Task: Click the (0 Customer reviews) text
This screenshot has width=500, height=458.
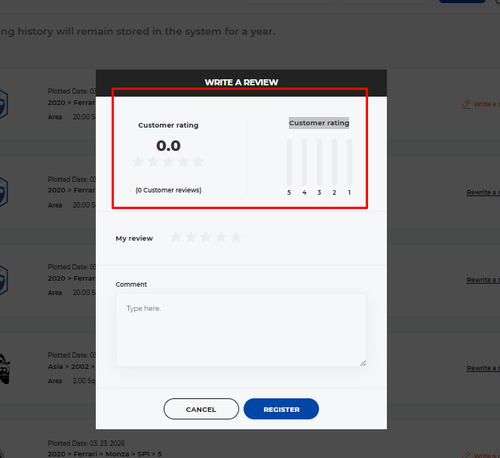Action: click(x=168, y=190)
